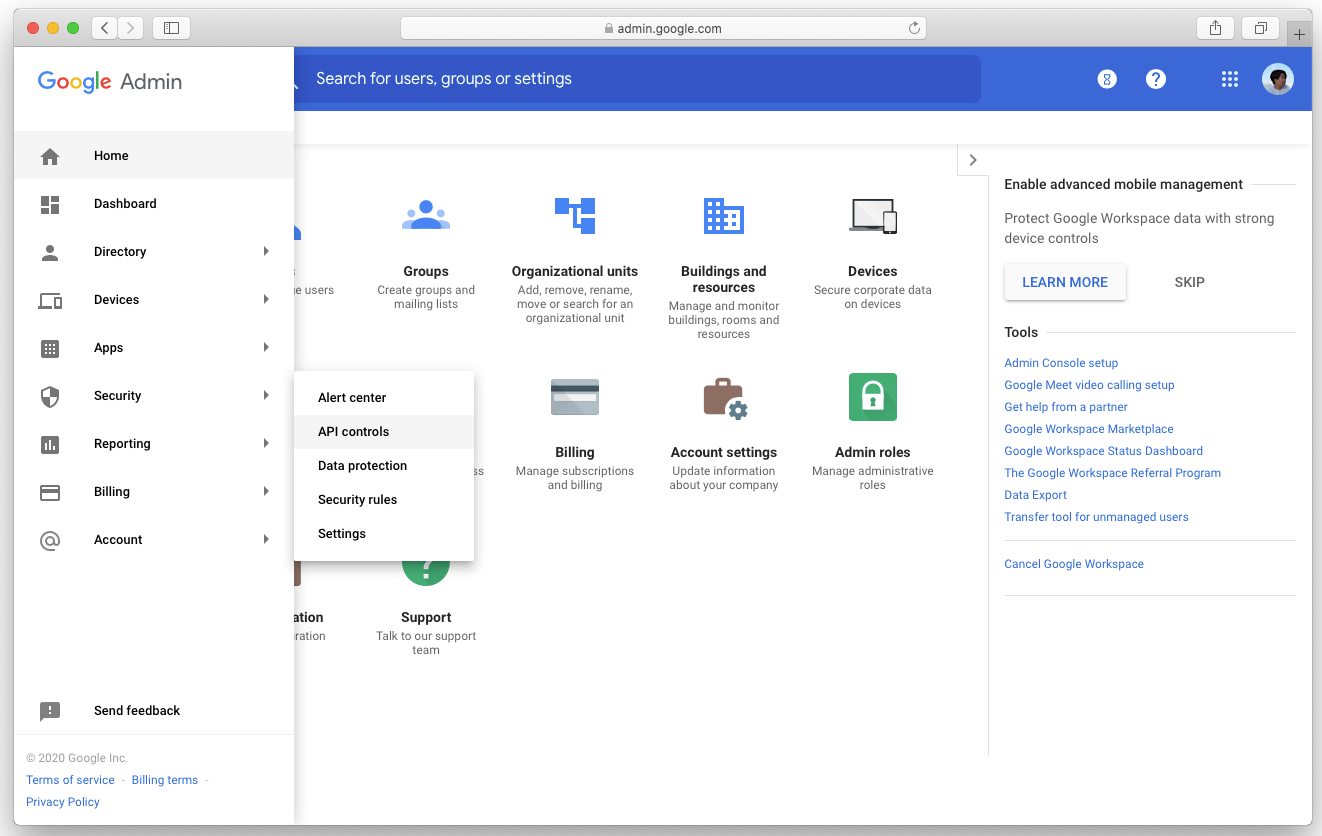
Task: Select Alert center from Security submenu
Action: click(x=384, y=398)
